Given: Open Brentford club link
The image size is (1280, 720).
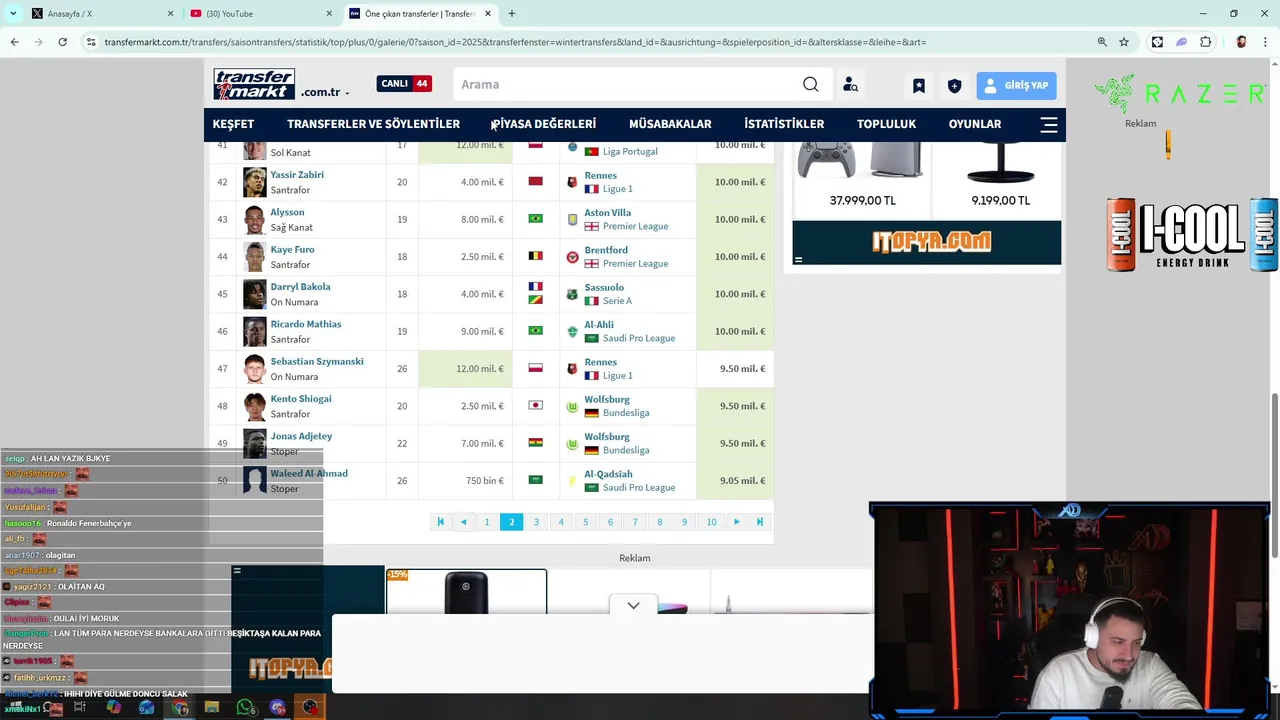Looking at the screenshot, I should [x=606, y=250].
